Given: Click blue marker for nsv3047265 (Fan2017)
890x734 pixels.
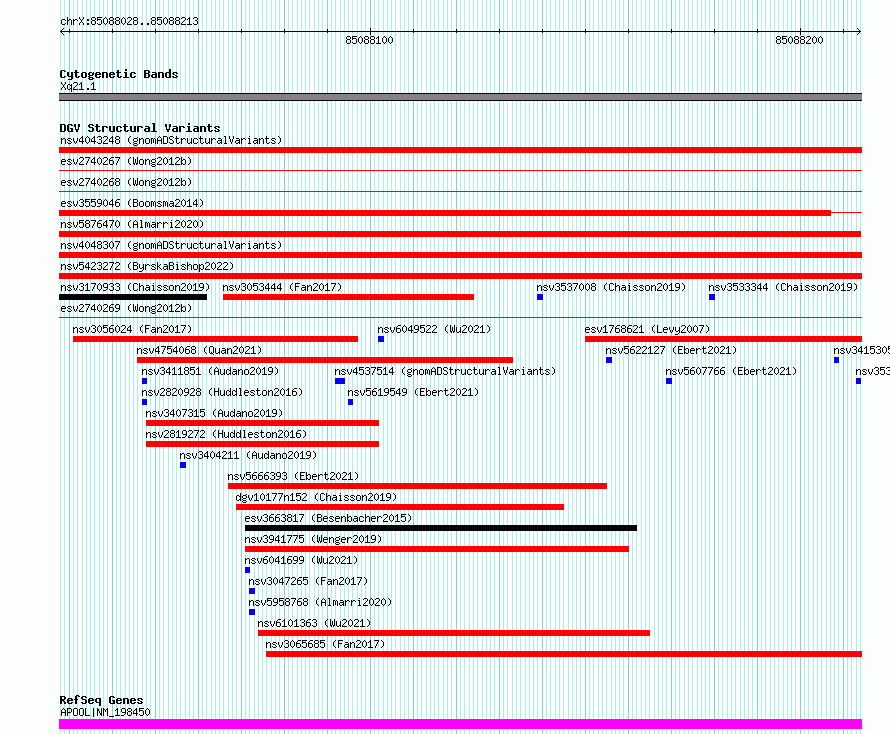Looking at the screenshot, I should [252, 591].
